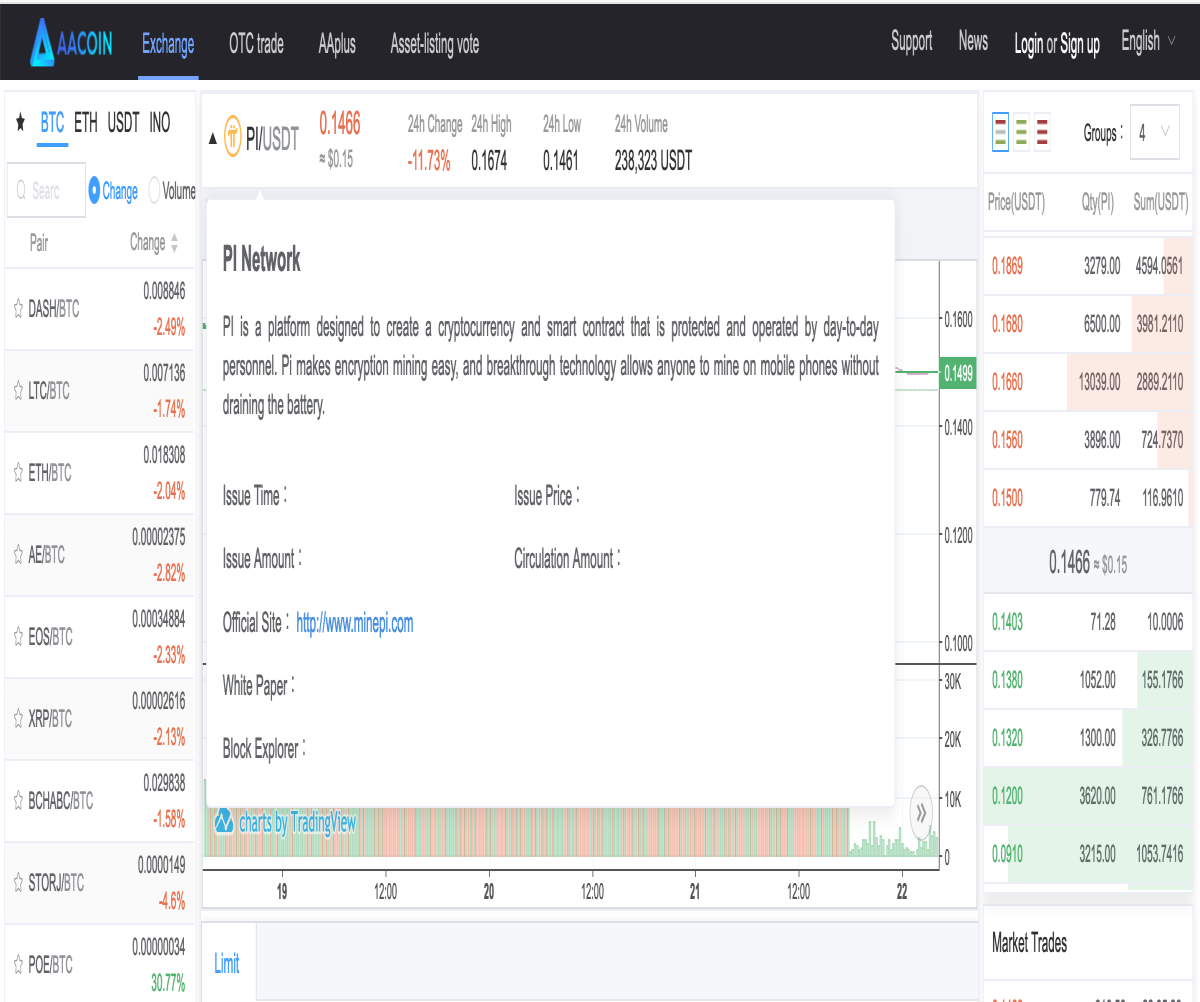Click the Market Trades heading
This screenshot has width=1200, height=1002.
[x=1029, y=943]
